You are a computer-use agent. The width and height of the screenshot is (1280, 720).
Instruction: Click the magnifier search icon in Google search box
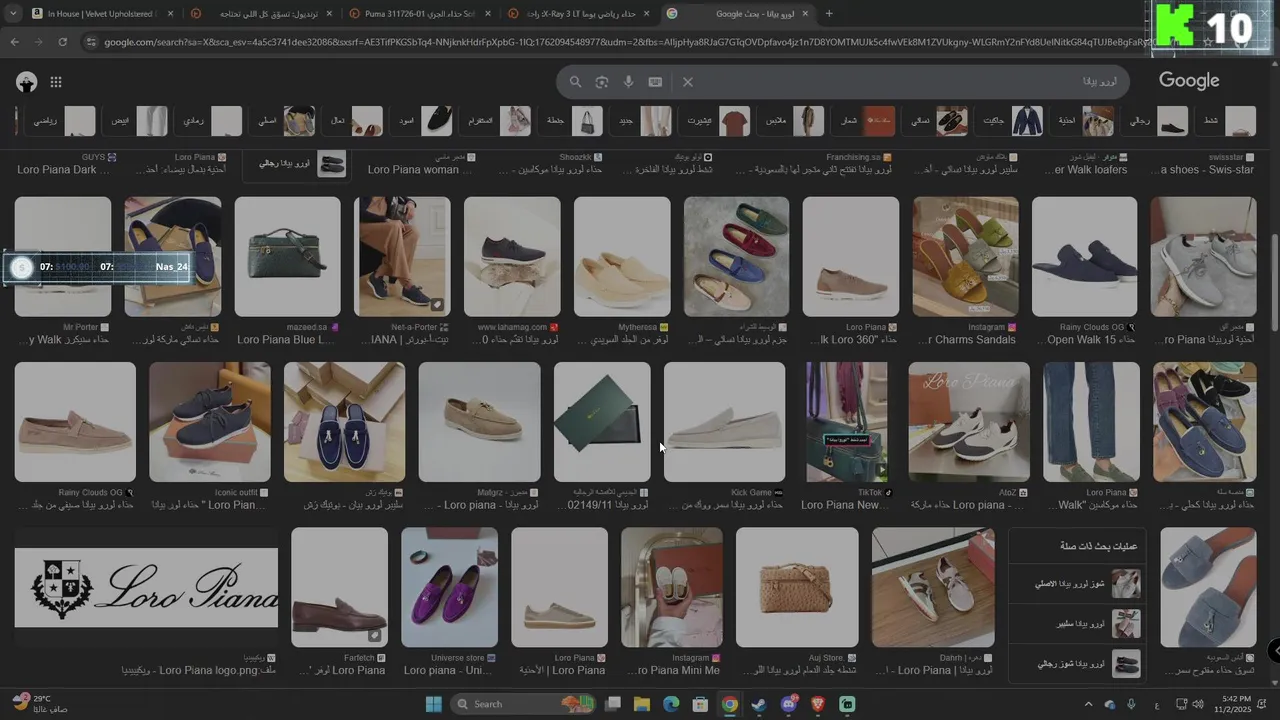575,82
